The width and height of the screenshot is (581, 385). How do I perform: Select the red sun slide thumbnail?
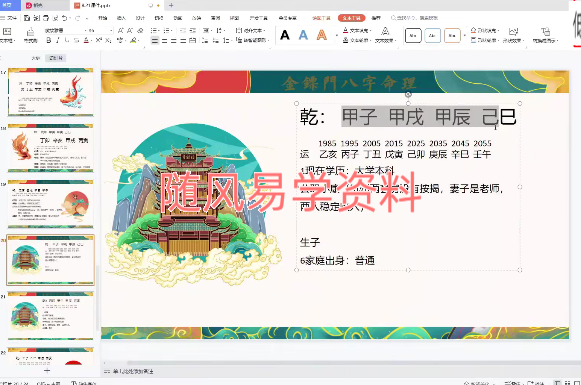coord(51,204)
